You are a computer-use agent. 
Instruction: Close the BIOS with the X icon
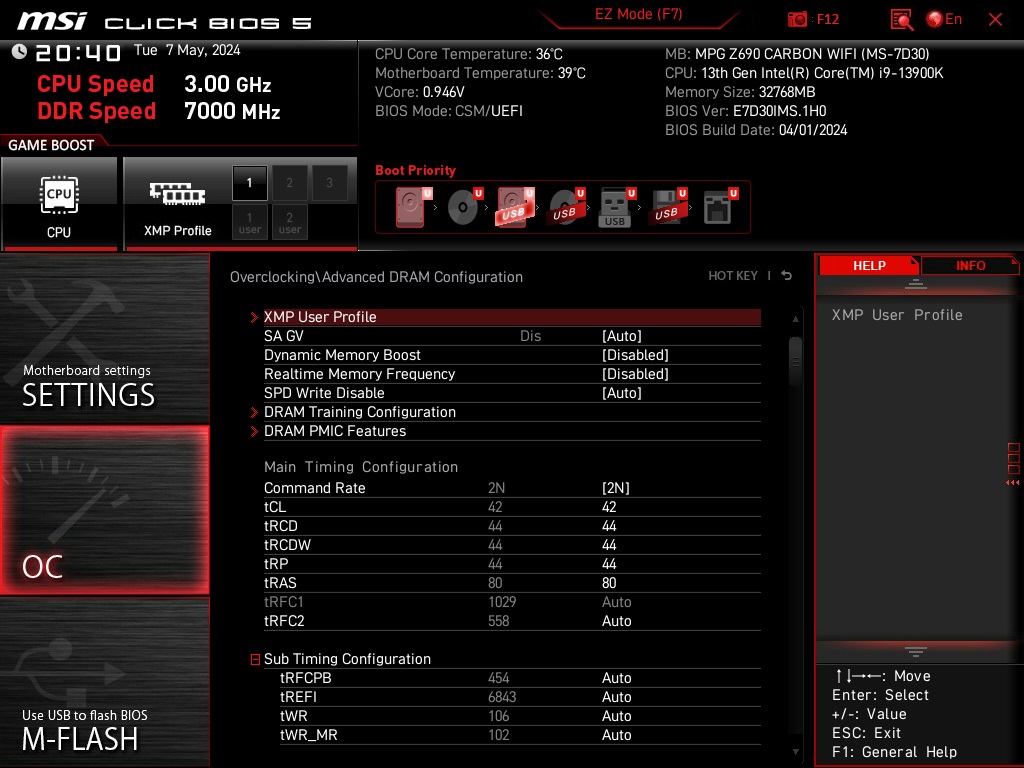tap(995, 19)
